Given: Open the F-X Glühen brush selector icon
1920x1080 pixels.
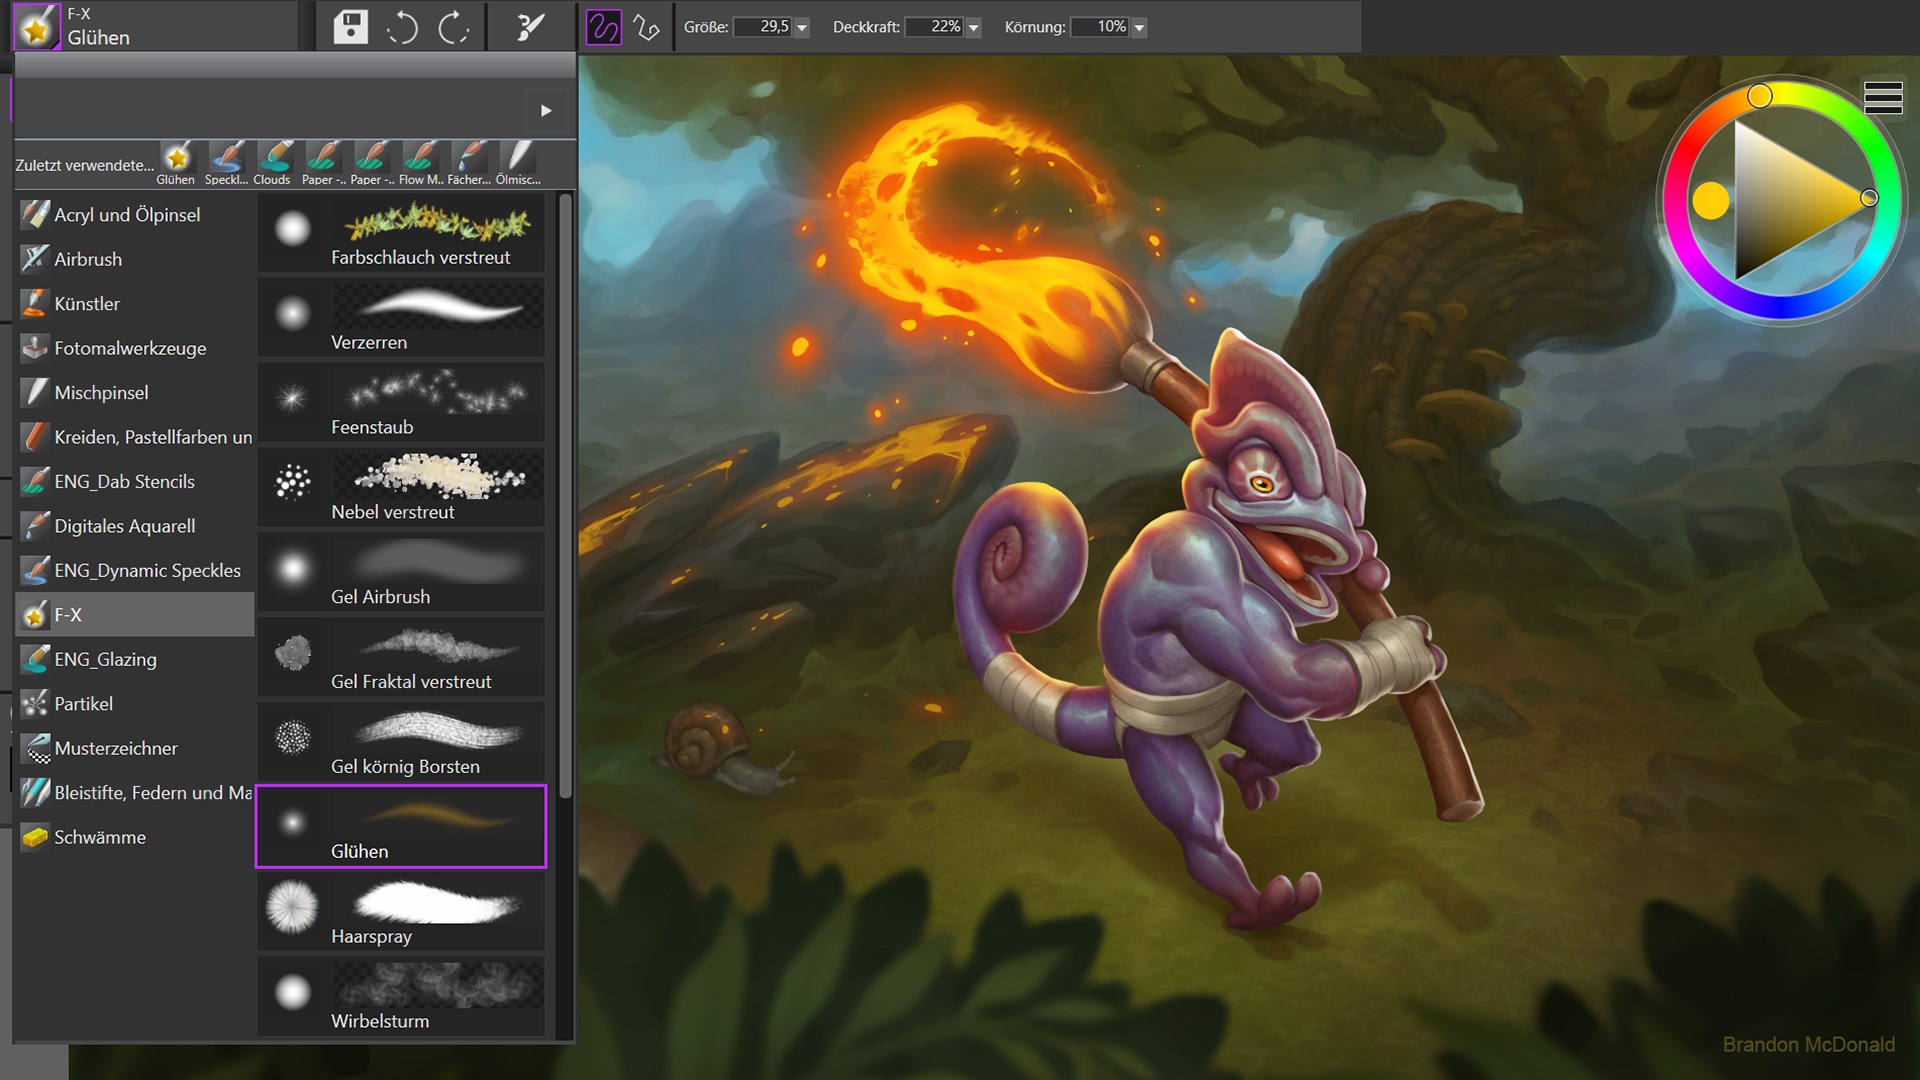Looking at the screenshot, I should [x=36, y=27].
